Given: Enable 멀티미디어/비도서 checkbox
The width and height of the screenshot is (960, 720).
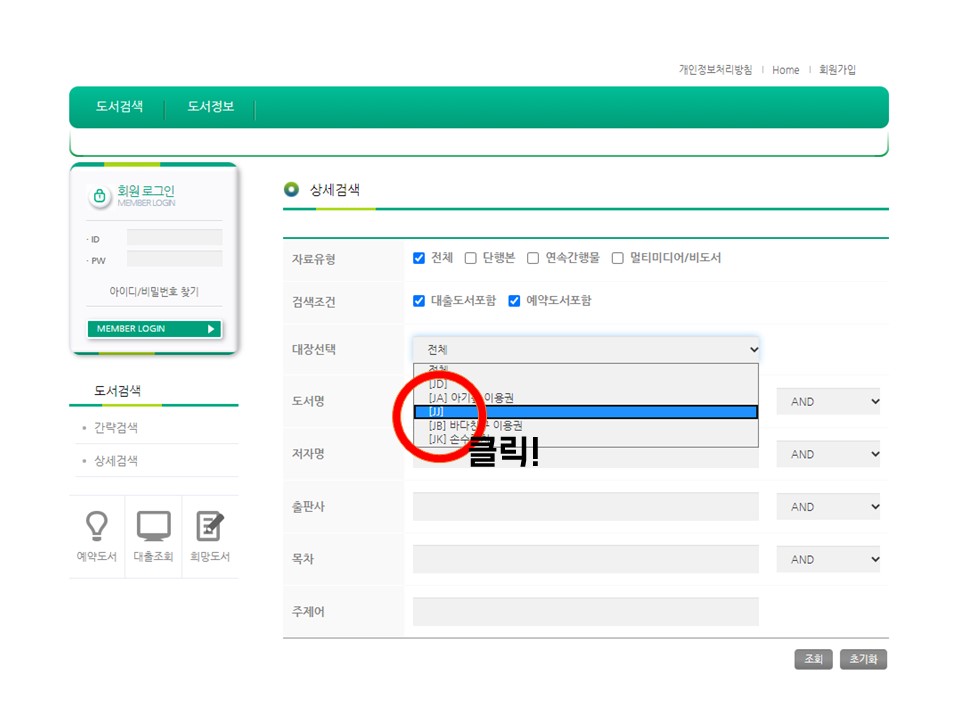Looking at the screenshot, I should [618, 258].
